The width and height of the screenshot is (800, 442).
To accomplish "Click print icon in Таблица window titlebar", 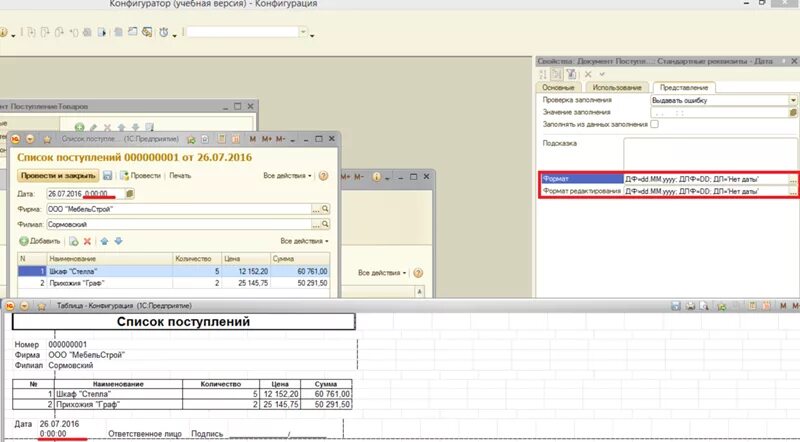I will pyautogui.click(x=690, y=306).
